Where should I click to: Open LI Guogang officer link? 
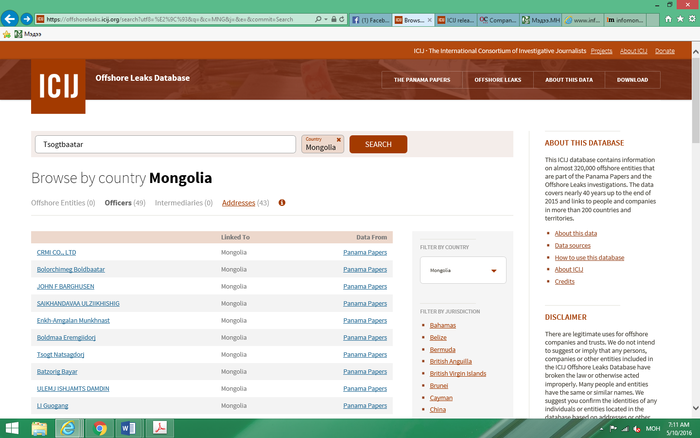(52, 405)
